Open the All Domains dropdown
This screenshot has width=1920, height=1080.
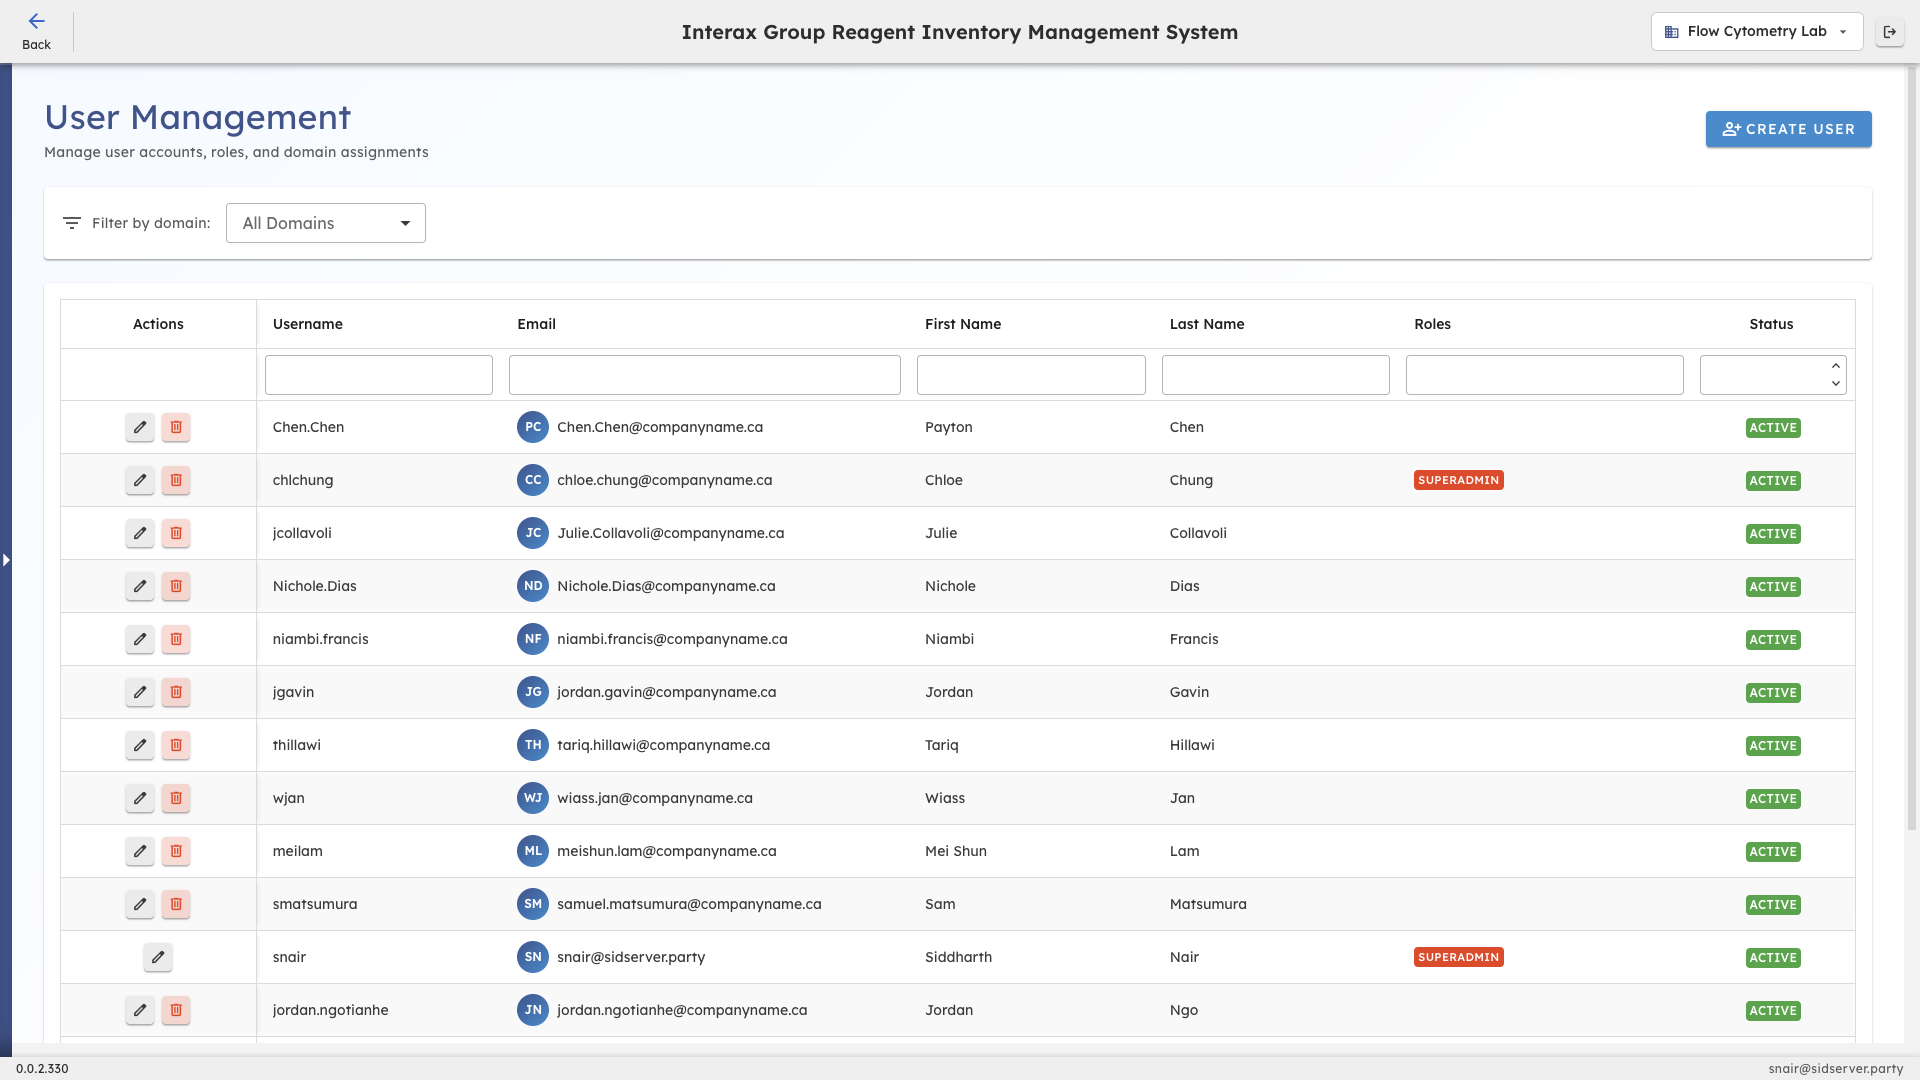[x=325, y=223]
